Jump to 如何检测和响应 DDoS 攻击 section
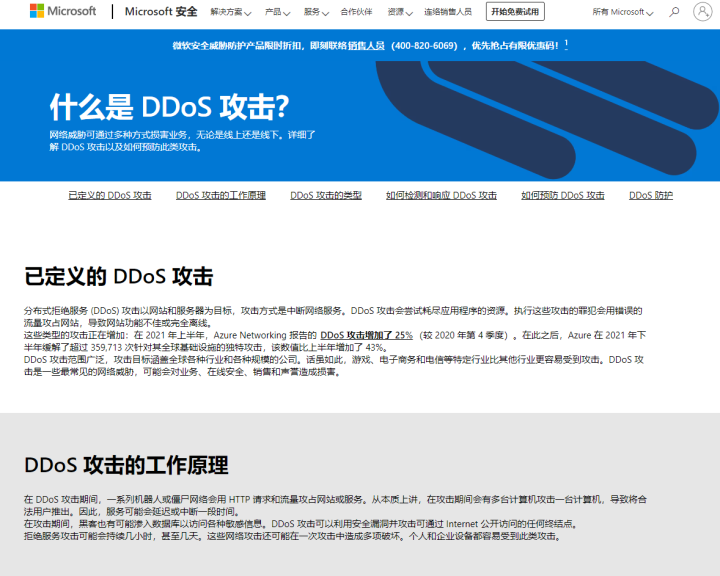 point(441,195)
